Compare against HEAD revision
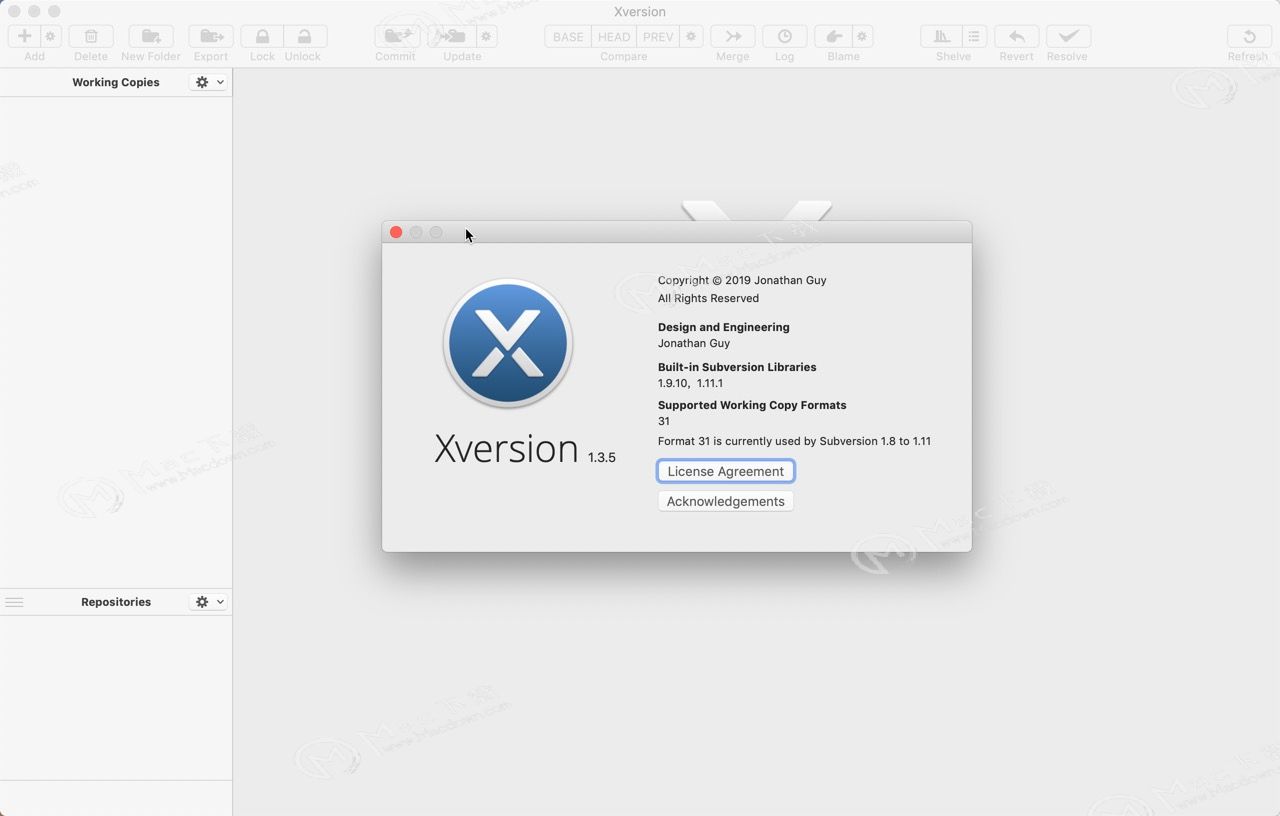Viewport: 1280px width, 816px height. click(614, 36)
